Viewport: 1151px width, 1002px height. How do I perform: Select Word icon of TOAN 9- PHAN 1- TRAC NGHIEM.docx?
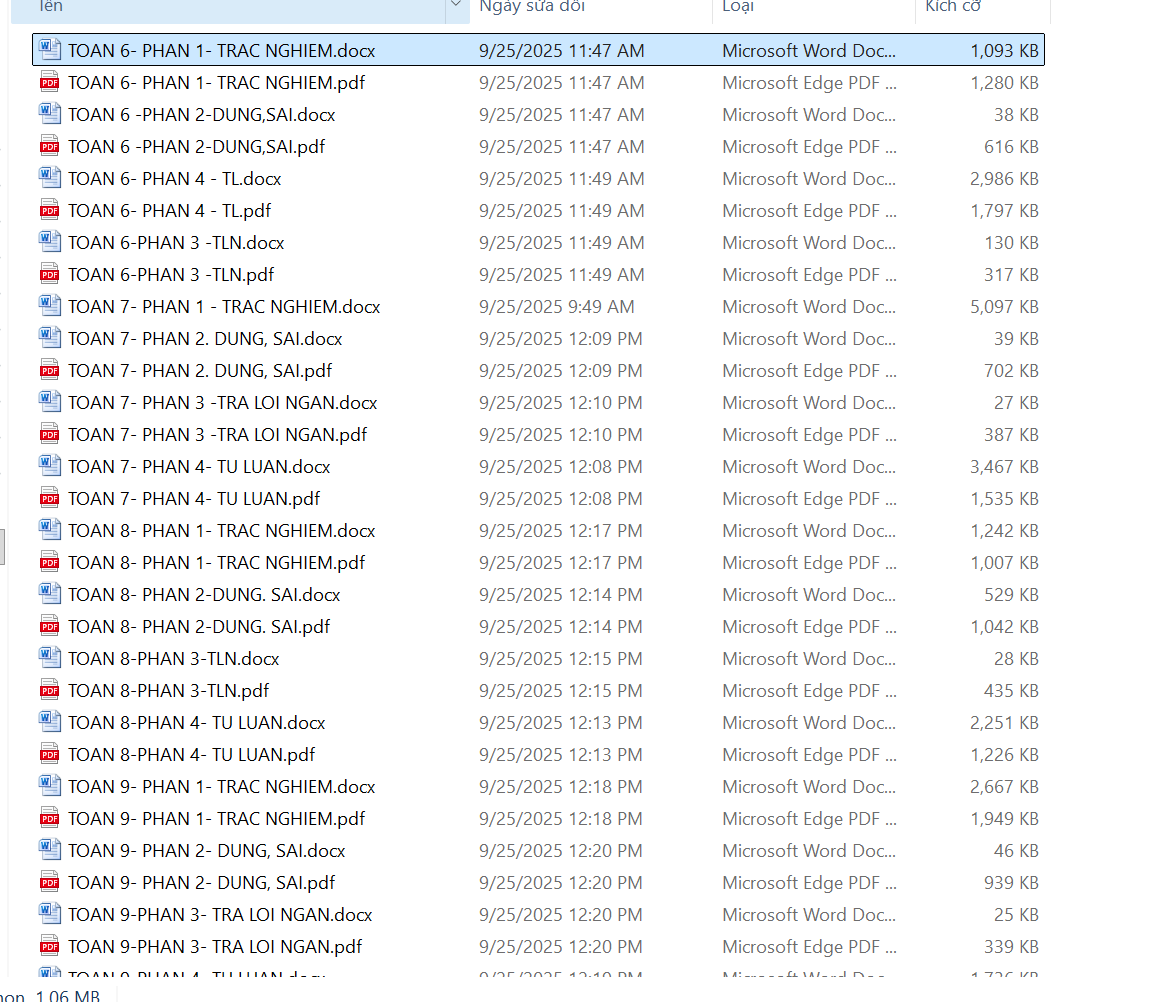[x=49, y=787]
